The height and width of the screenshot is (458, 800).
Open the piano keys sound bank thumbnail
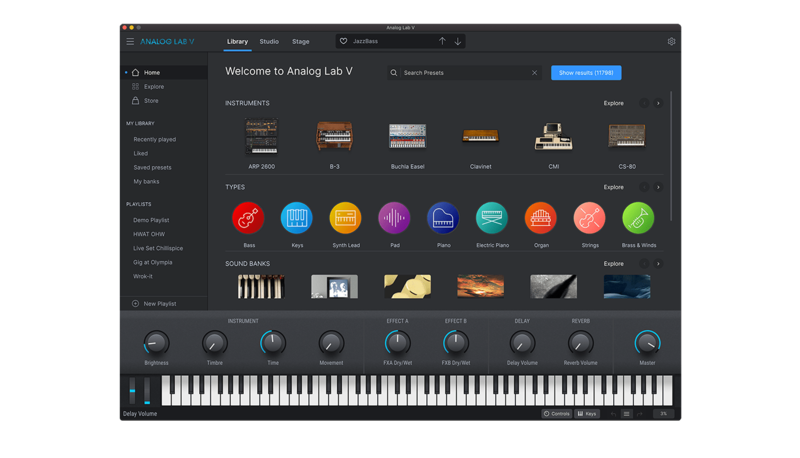click(x=261, y=287)
